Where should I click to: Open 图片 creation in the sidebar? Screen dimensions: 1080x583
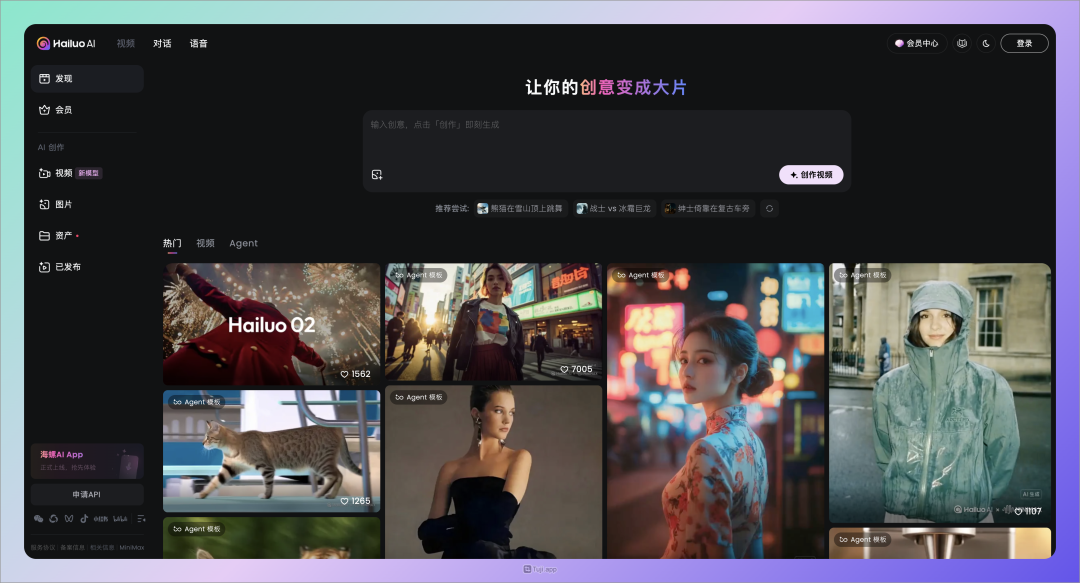[87, 204]
